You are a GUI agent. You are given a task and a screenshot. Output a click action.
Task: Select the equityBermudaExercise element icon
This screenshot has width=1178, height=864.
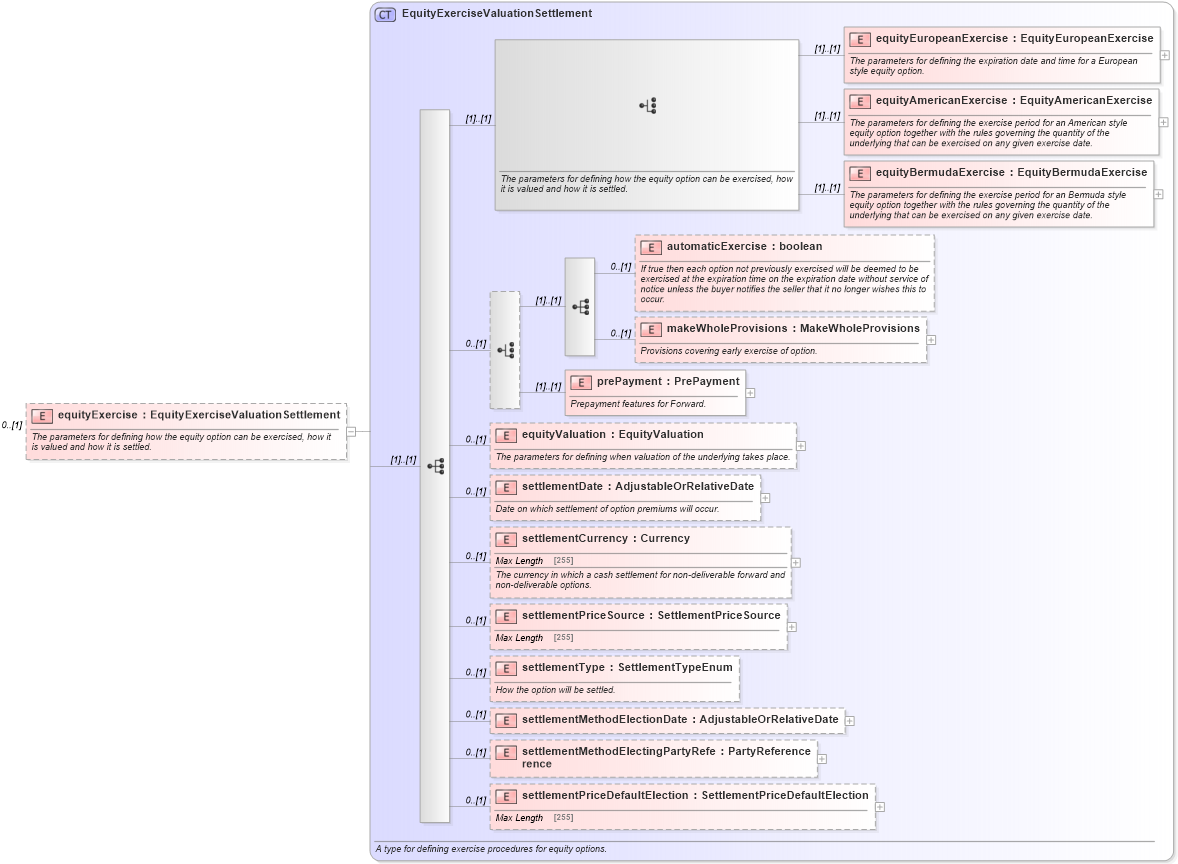859,172
